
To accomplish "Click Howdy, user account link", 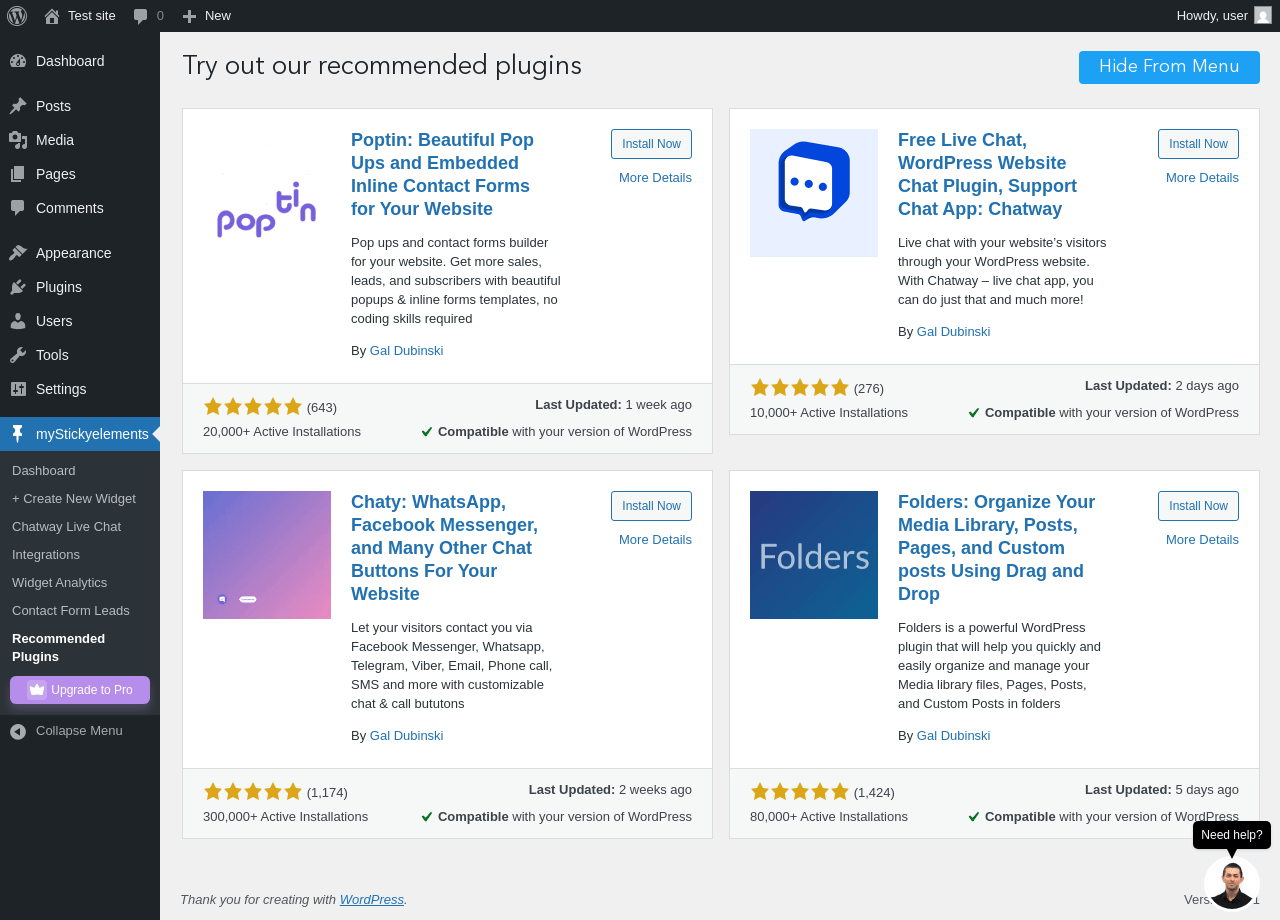I will (x=1224, y=16).
